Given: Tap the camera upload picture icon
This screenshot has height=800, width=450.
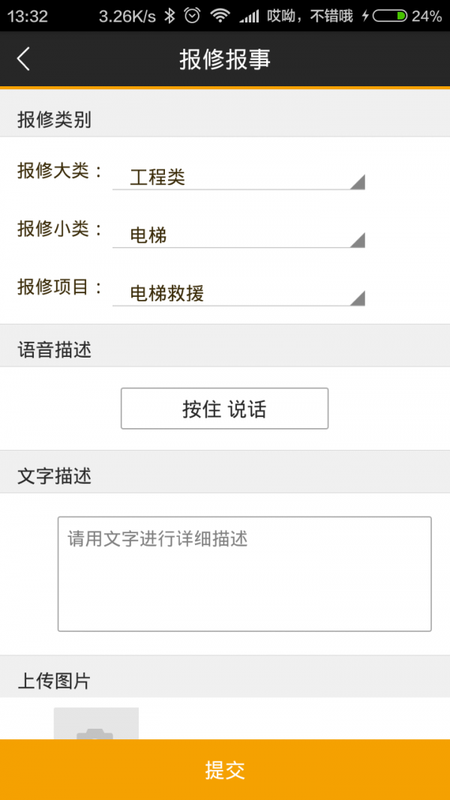Looking at the screenshot, I should (x=96, y=723).
